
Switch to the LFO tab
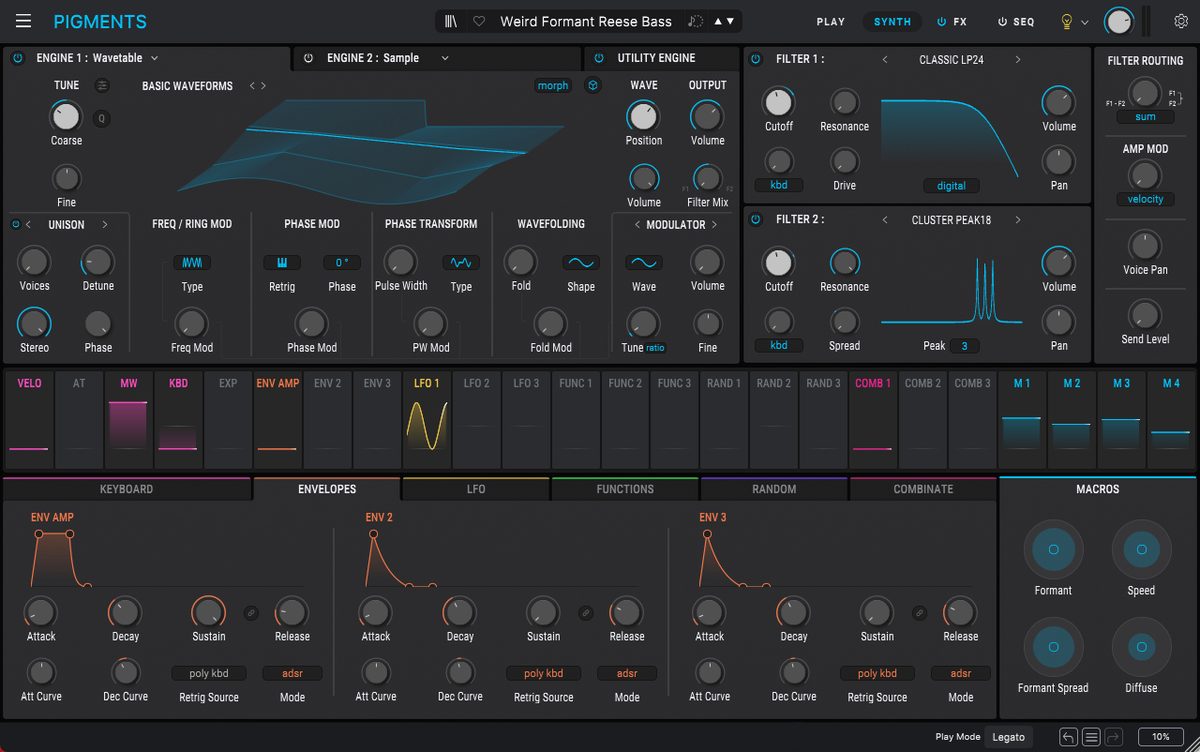[476, 489]
